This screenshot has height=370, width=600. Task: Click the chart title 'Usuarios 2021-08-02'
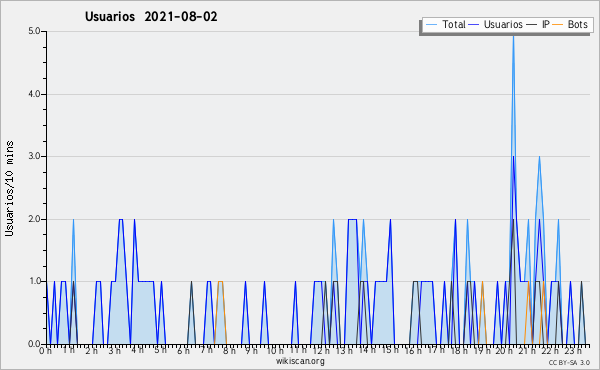click(x=151, y=16)
